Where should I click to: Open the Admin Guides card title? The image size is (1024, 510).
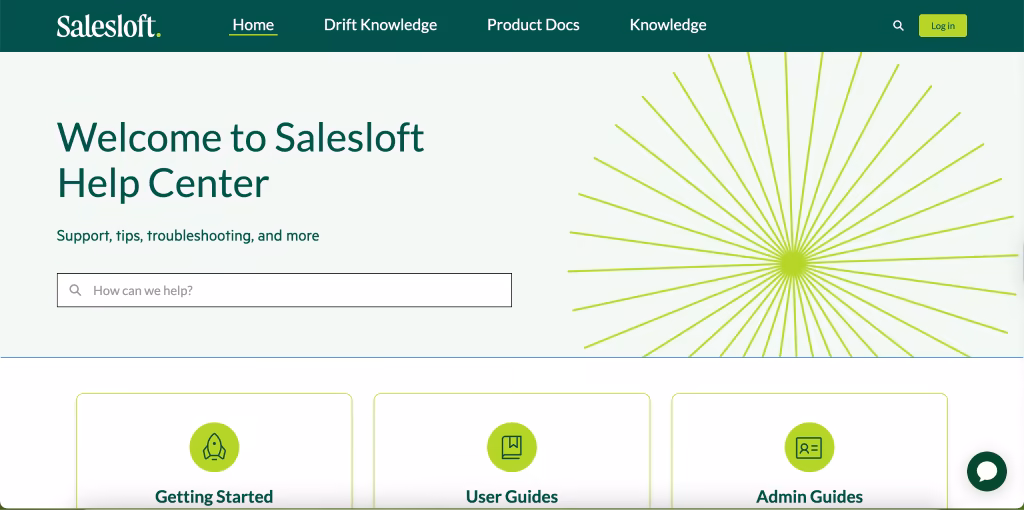coord(809,496)
